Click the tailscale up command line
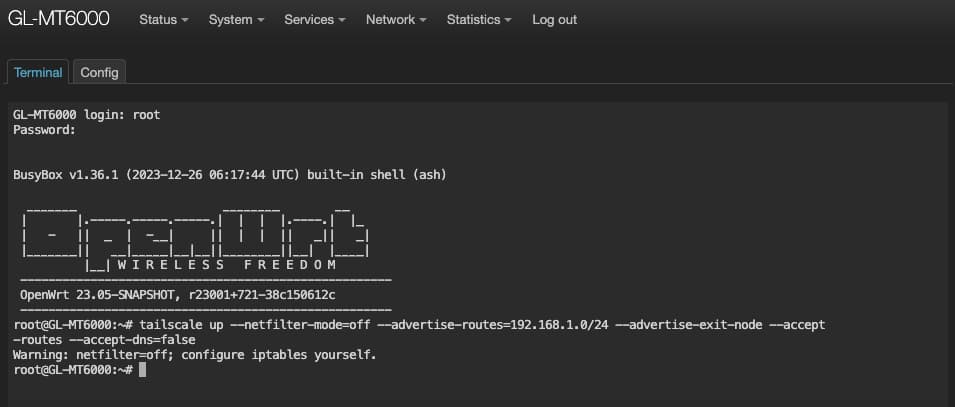The image size is (955, 407). tap(420, 326)
